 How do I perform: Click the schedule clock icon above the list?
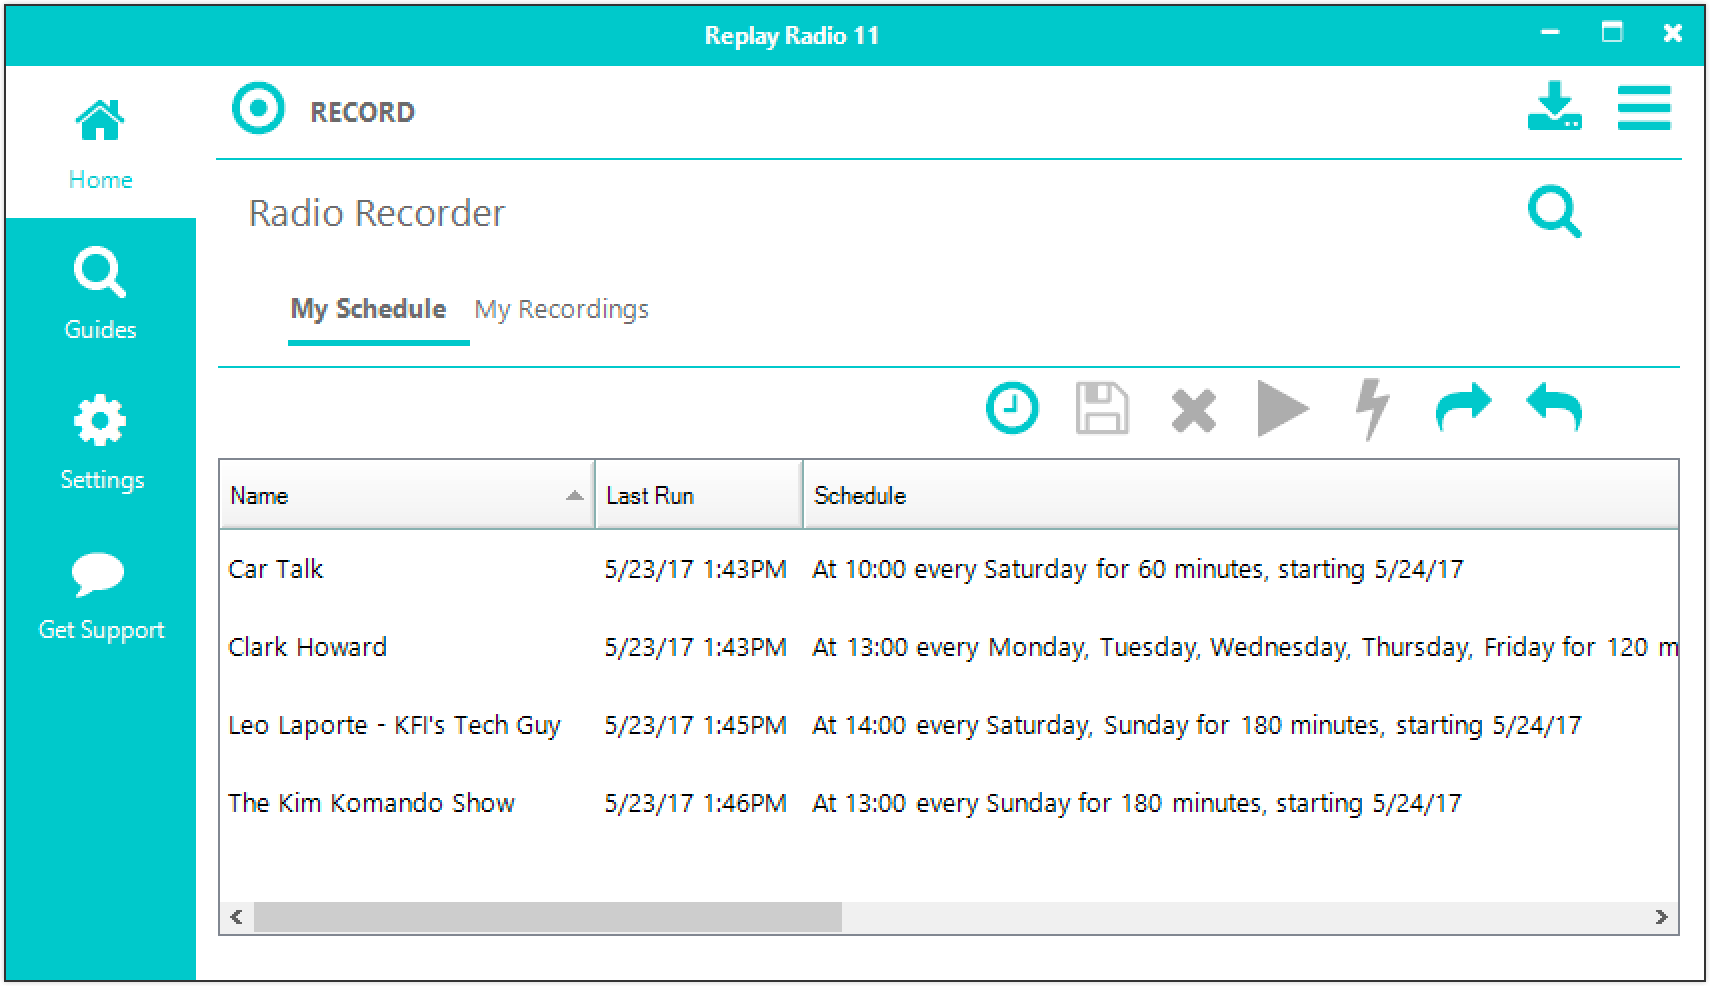[1011, 408]
